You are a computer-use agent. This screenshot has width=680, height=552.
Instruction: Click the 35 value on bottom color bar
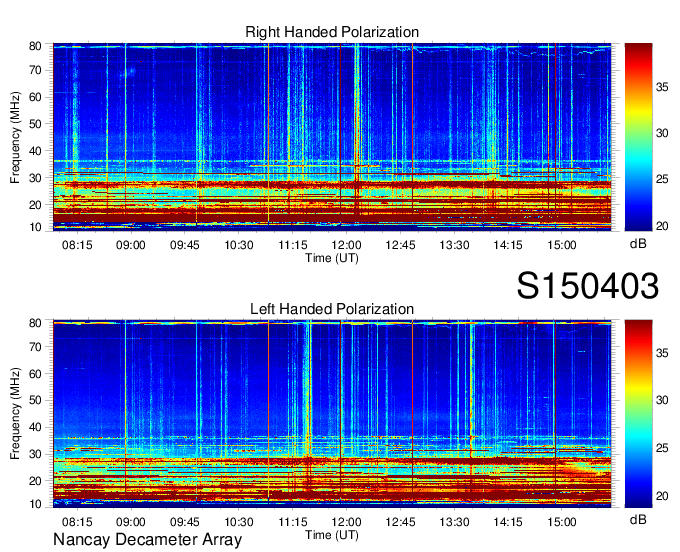click(x=662, y=353)
